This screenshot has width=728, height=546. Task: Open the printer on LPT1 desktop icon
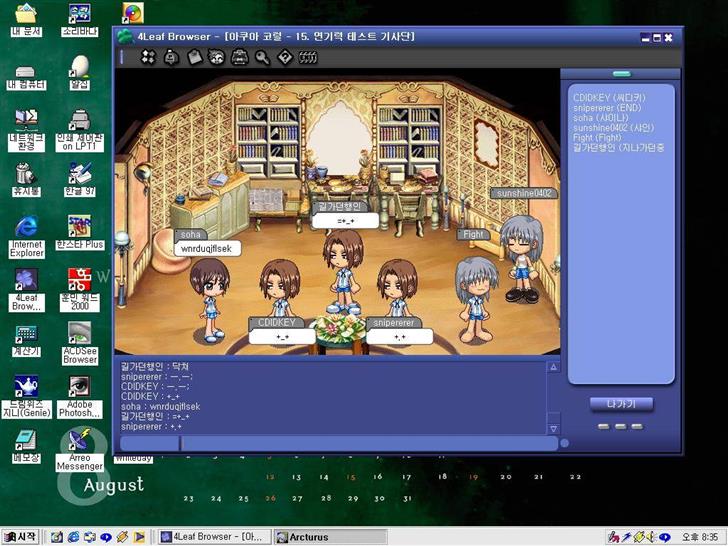click(x=80, y=130)
